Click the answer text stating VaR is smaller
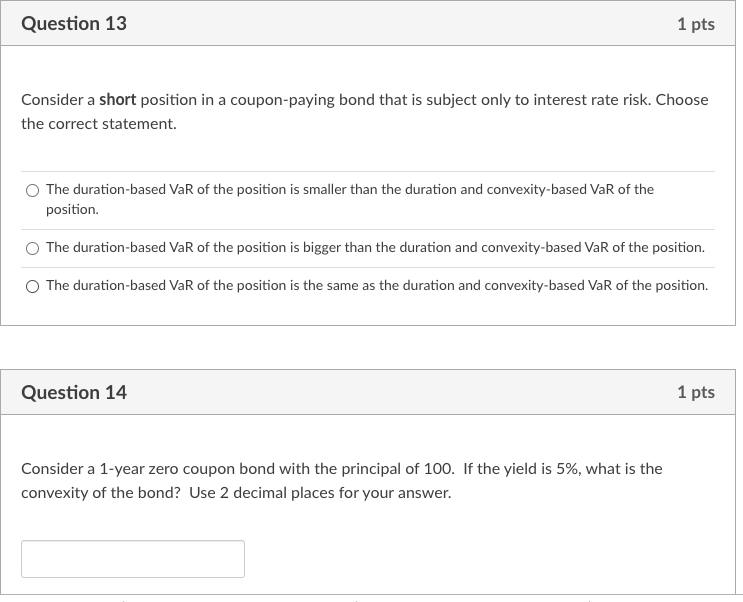This screenshot has width=743, height=602. pyautogui.click(x=349, y=189)
